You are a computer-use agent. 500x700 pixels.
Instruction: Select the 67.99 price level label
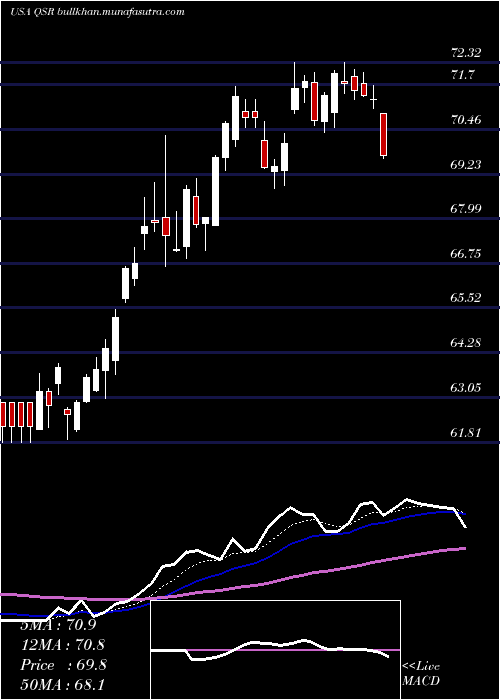pos(466,208)
